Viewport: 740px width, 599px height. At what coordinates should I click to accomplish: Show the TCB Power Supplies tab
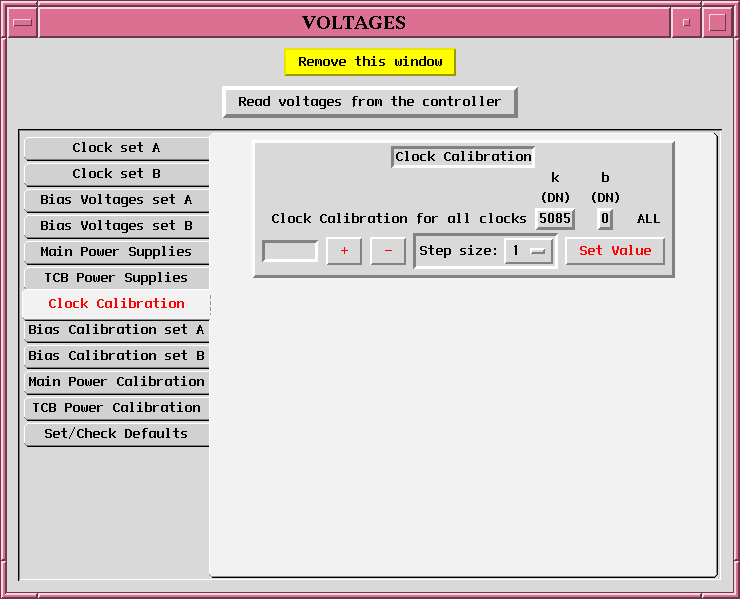coord(117,278)
